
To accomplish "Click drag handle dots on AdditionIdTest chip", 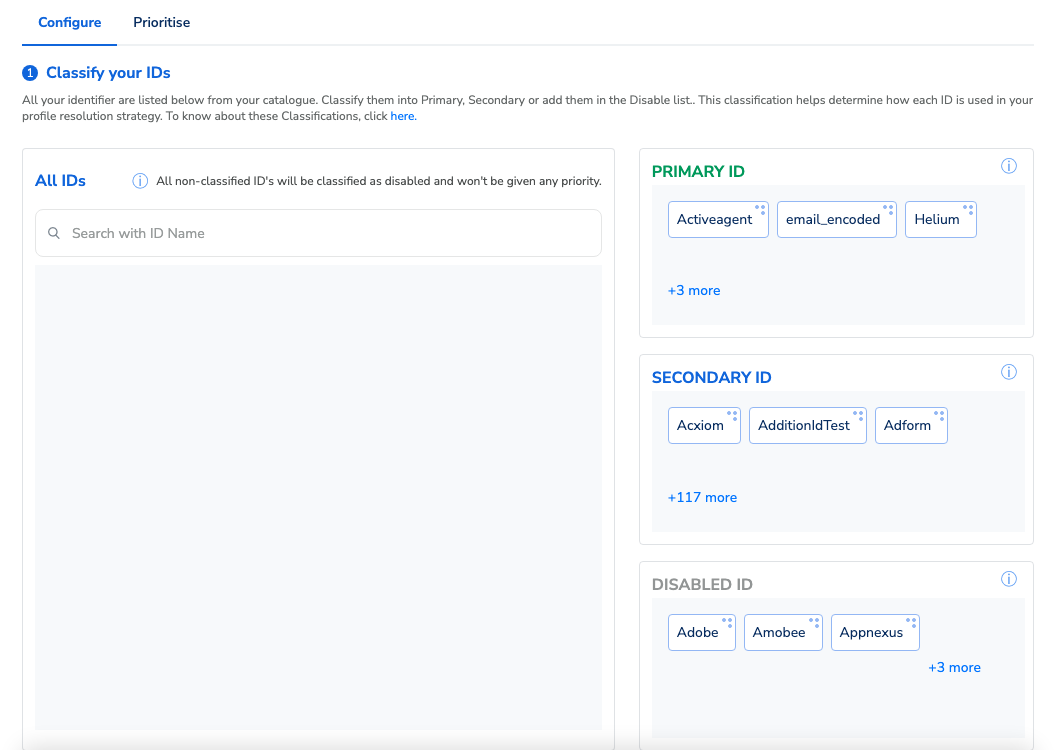I will (858, 415).
